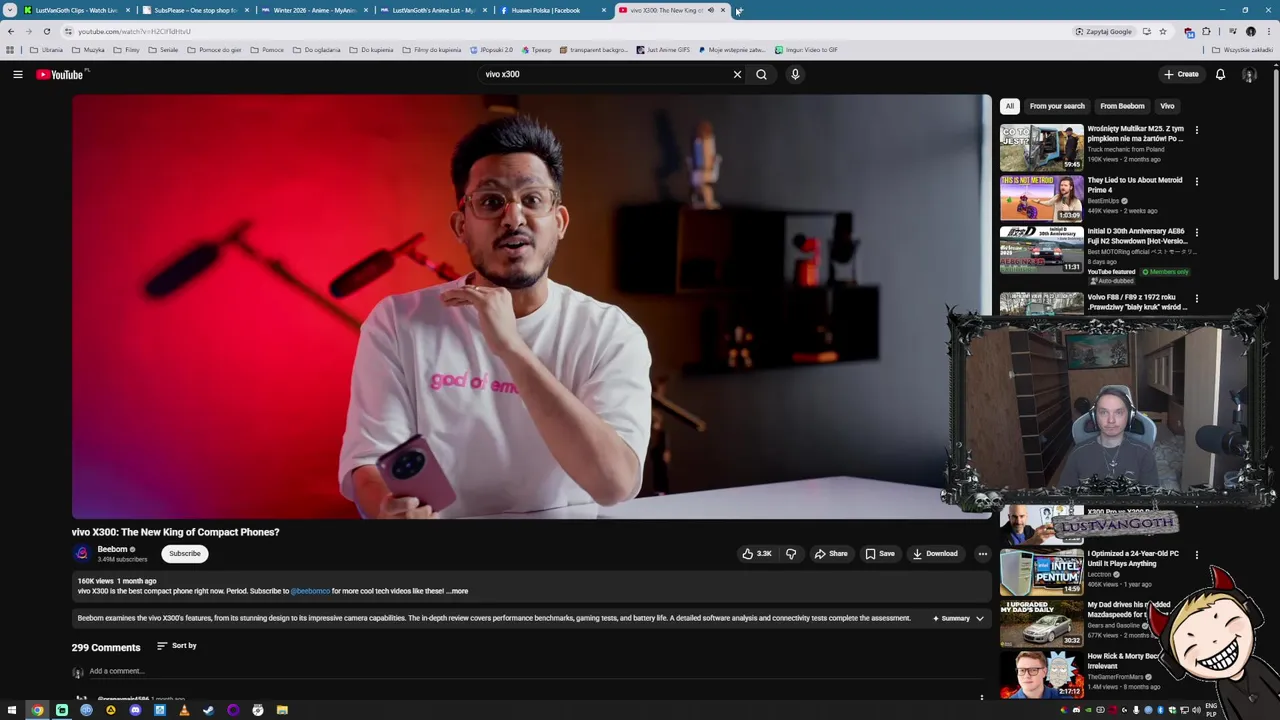This screenshot has height=720, width=1280.
Task: Select the From your search chip
Action: [x=1057, y=106]
